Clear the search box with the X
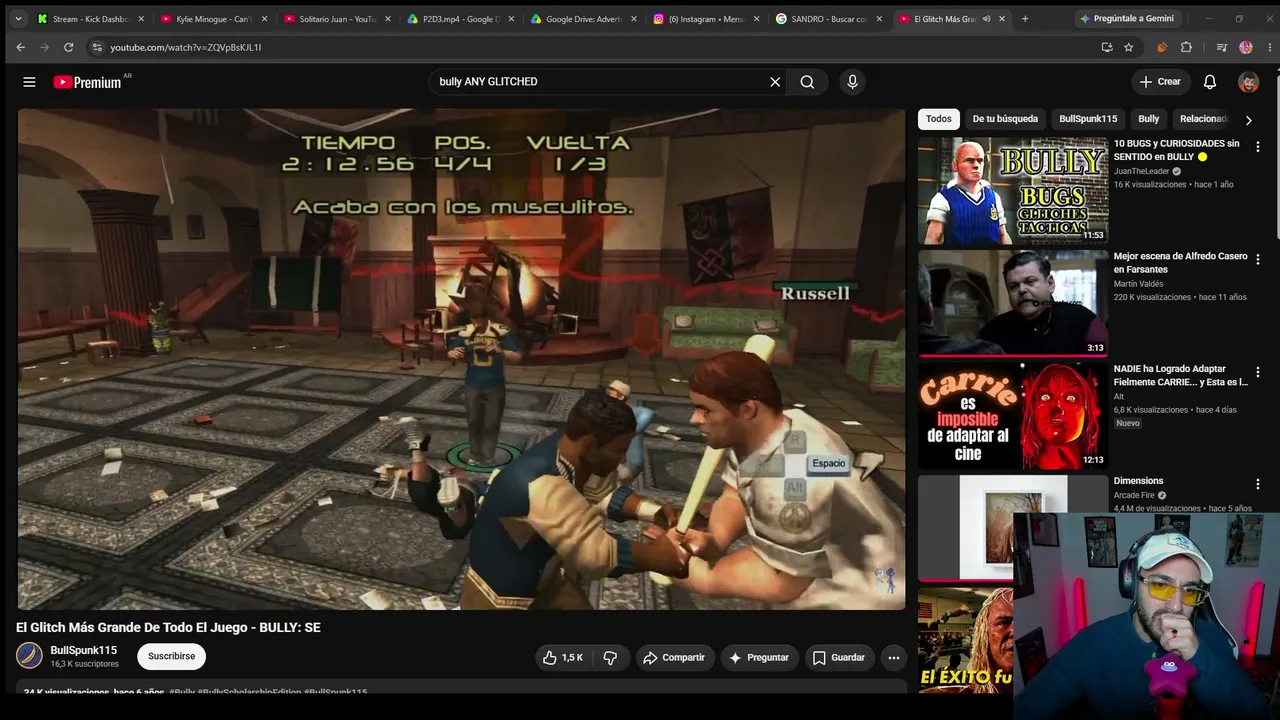The image size is (1280, 720). pyautogui.click(x=775, y=82)
